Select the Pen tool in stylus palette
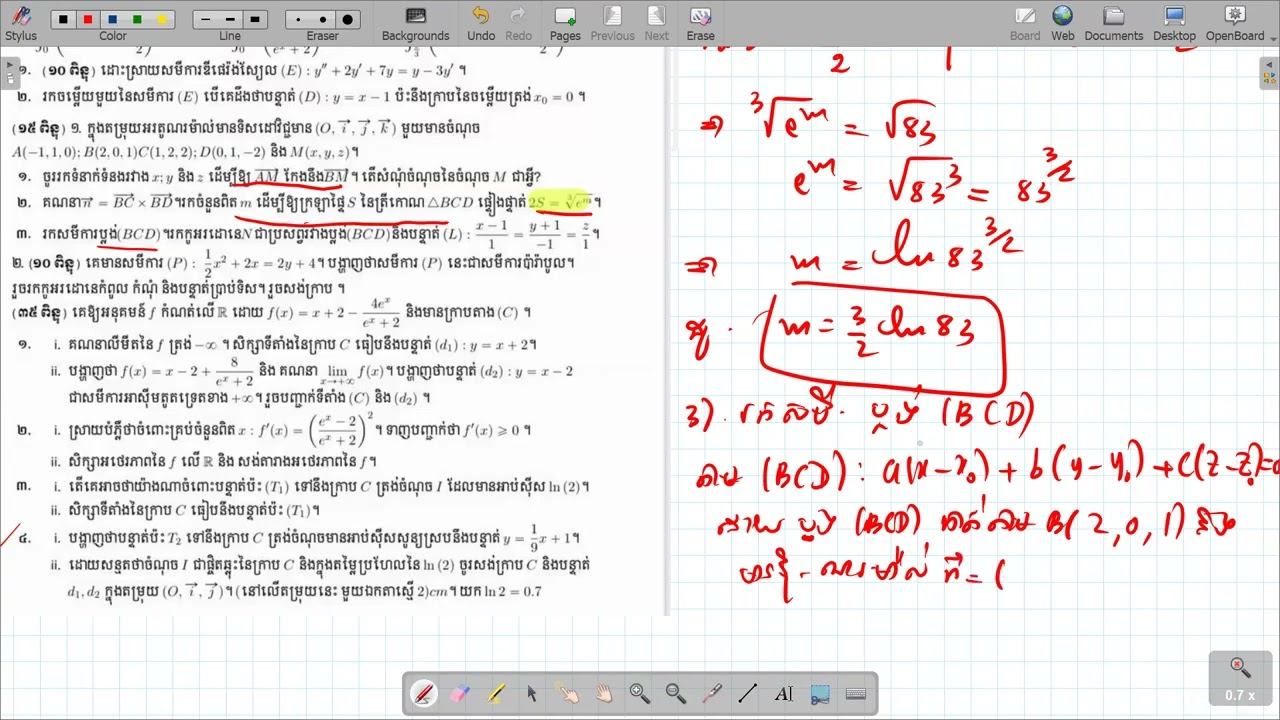This screenshot has width=1280, height=720. [424, 693]
